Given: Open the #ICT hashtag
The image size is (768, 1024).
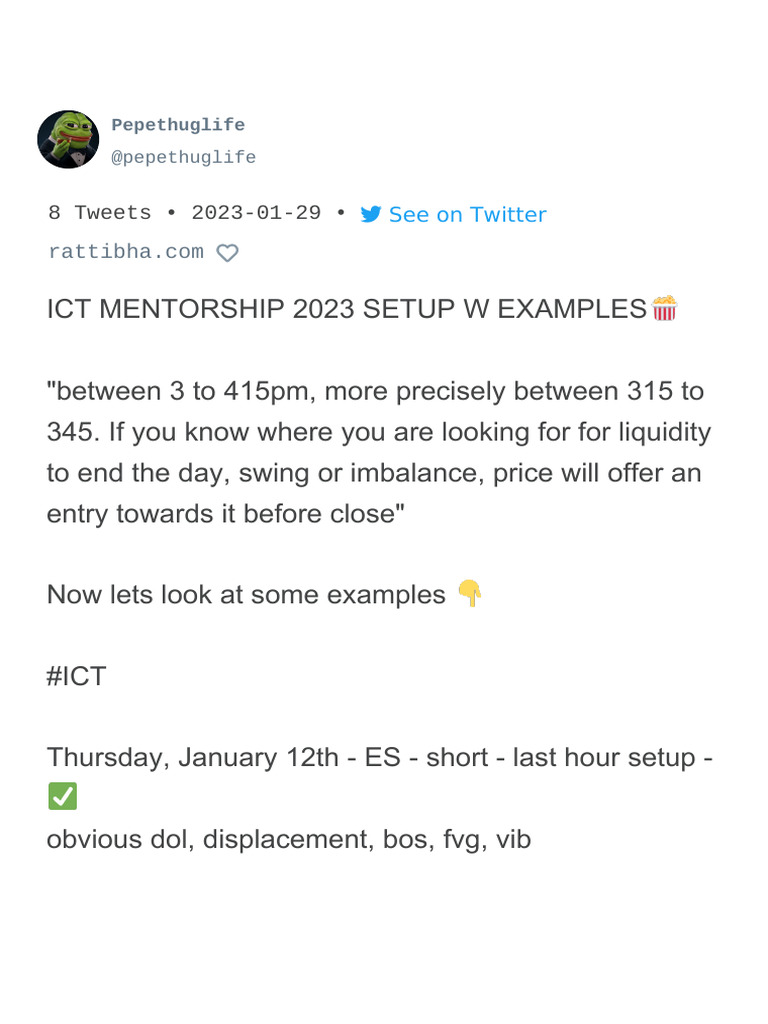Looking at the screenshot, I should 76,676.
